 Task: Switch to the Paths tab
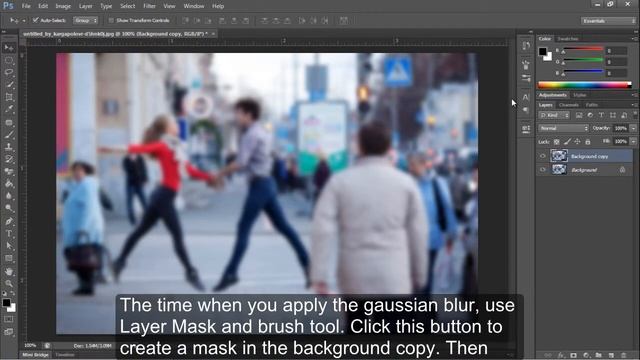click(591, 105)
